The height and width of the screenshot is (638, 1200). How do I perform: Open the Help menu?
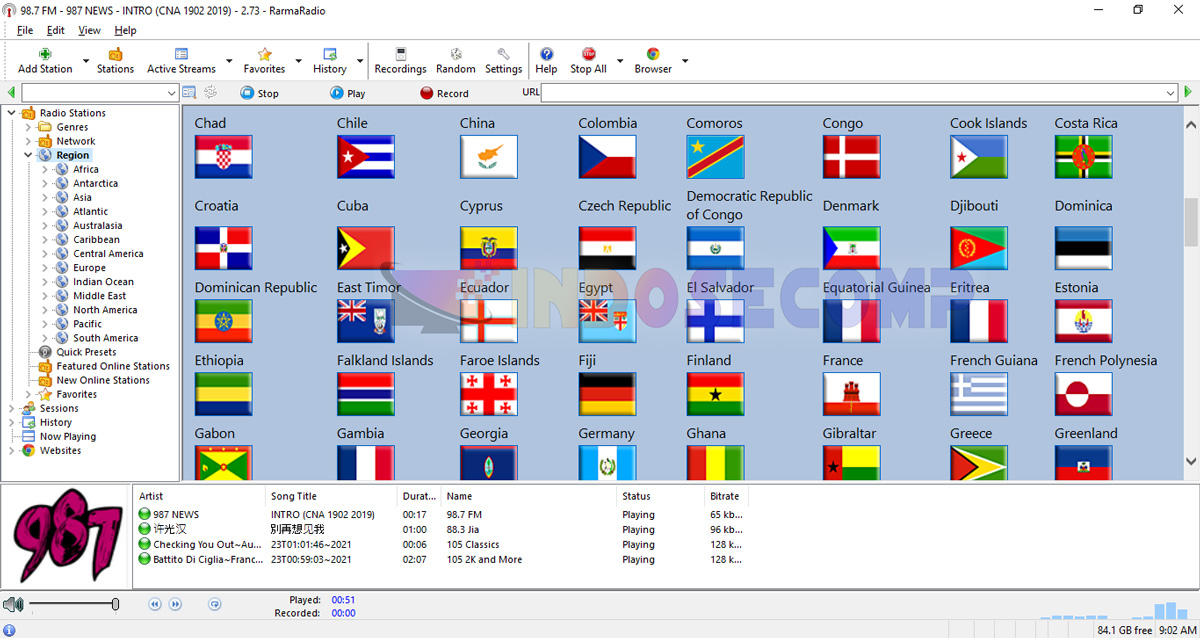pyautogui.click(x=125, y=30)
